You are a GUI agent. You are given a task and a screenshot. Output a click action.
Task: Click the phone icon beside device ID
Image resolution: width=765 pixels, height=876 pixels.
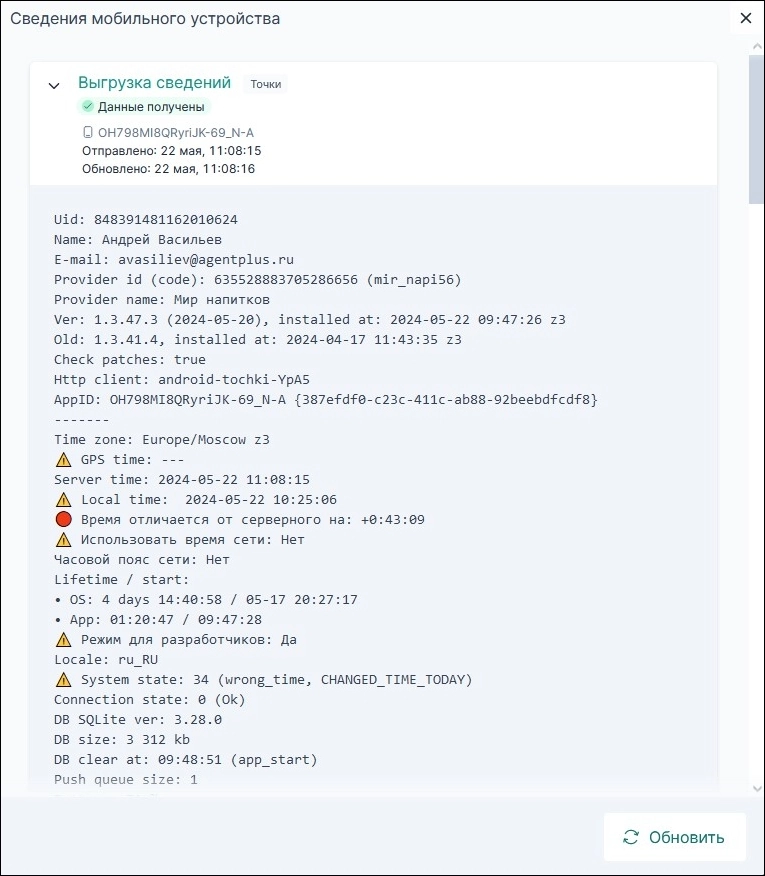[88, 132]
